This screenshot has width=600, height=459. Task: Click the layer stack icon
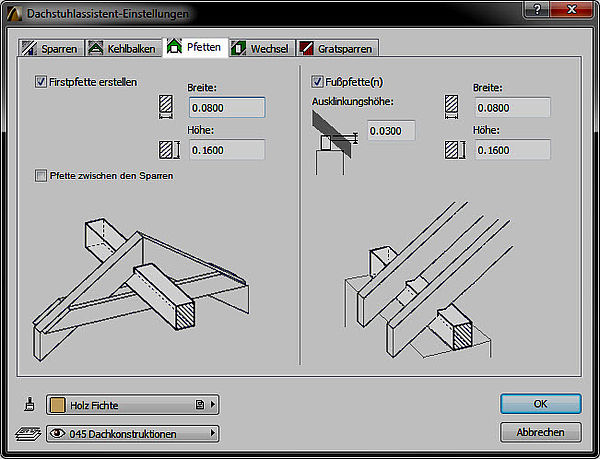pyautogui.click(x=30, y=433)
